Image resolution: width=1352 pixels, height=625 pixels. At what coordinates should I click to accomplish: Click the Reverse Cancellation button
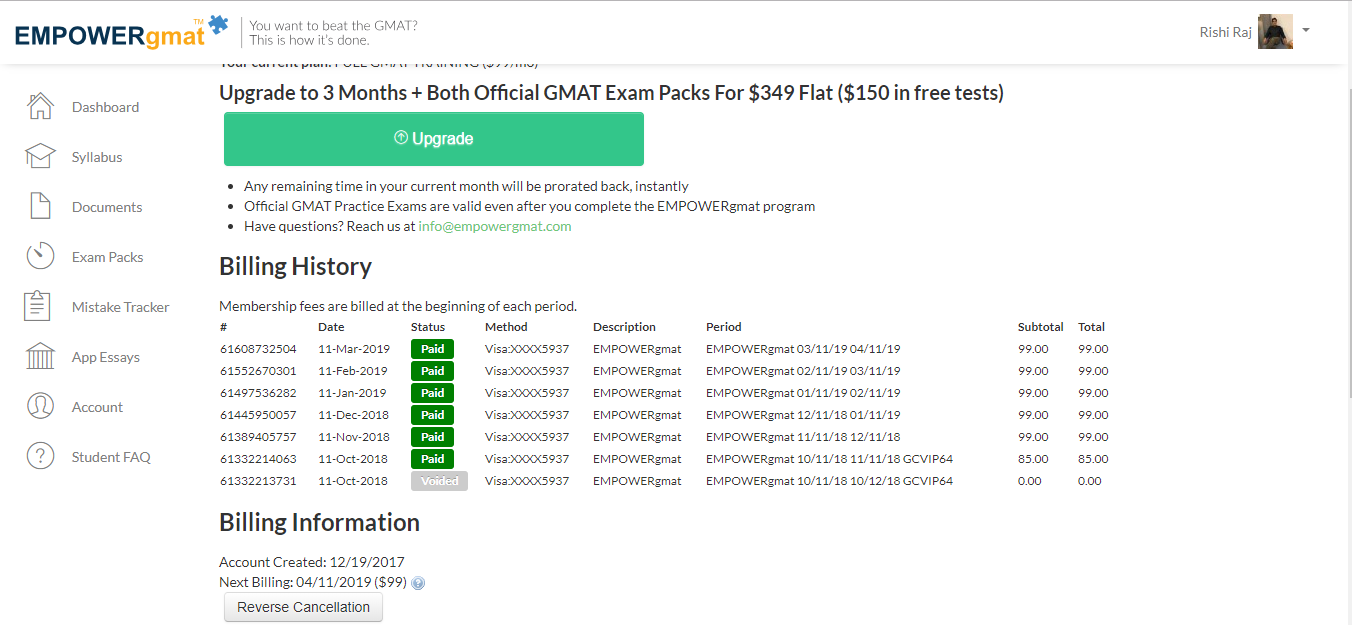pos(303,607)
